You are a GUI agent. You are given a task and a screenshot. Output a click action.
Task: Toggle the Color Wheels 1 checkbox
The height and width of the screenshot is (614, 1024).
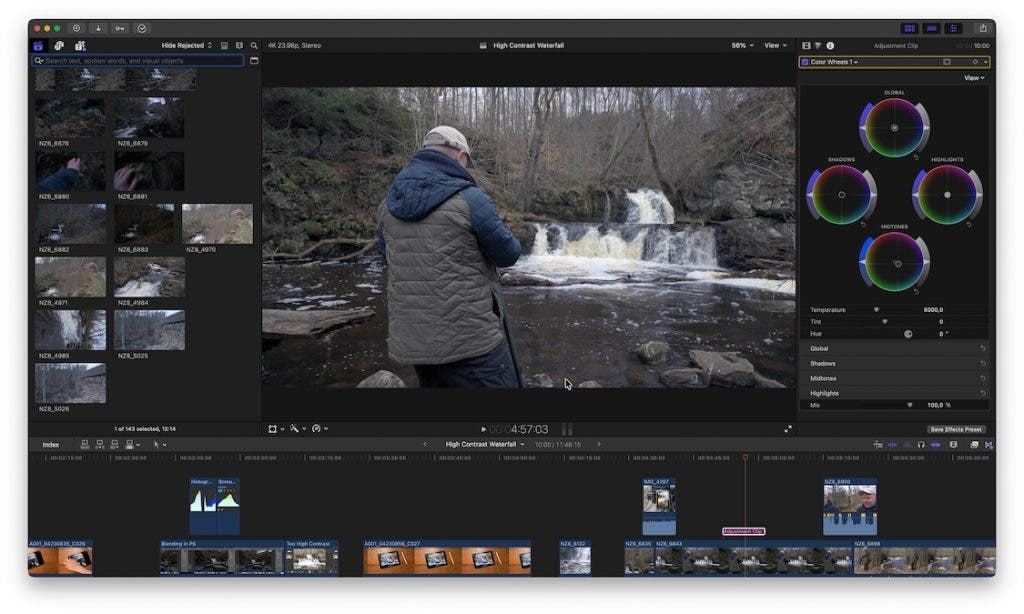point(805,62)
